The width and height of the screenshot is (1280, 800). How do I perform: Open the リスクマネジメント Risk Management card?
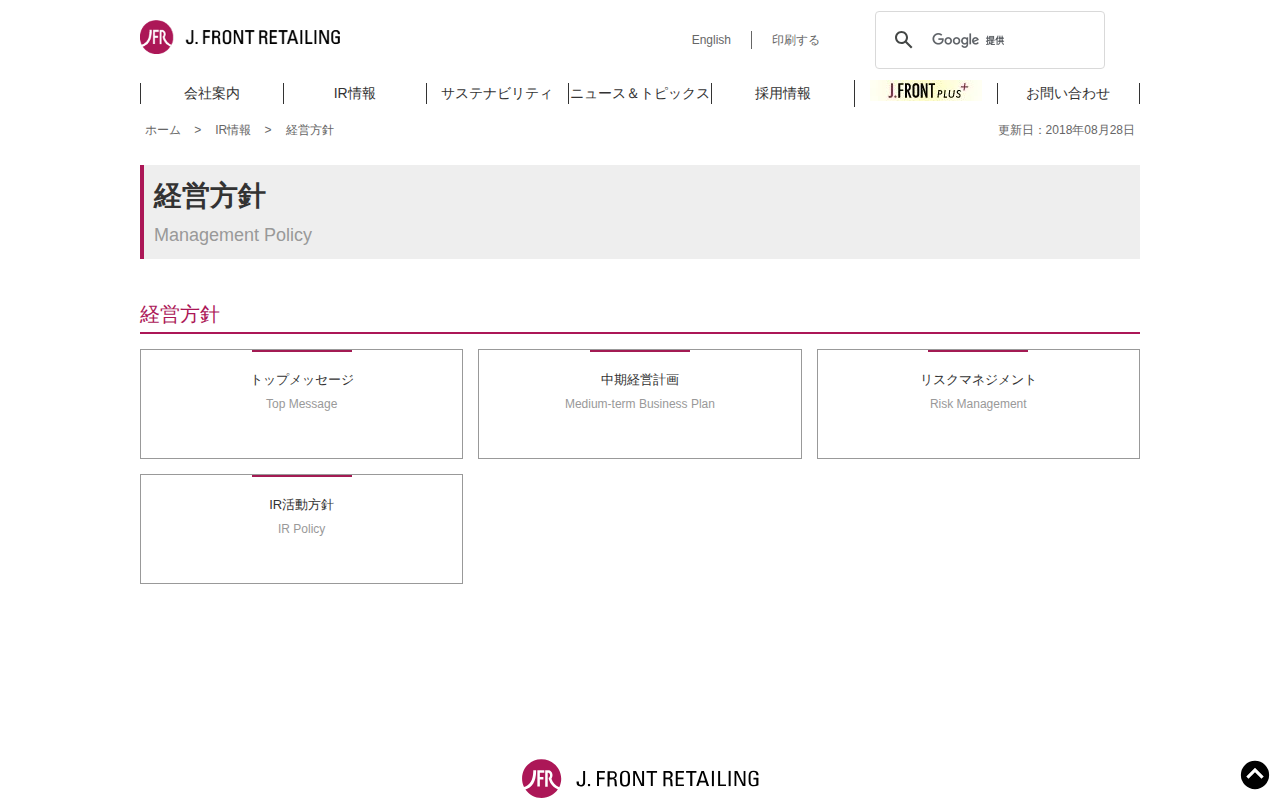point(978,404)
